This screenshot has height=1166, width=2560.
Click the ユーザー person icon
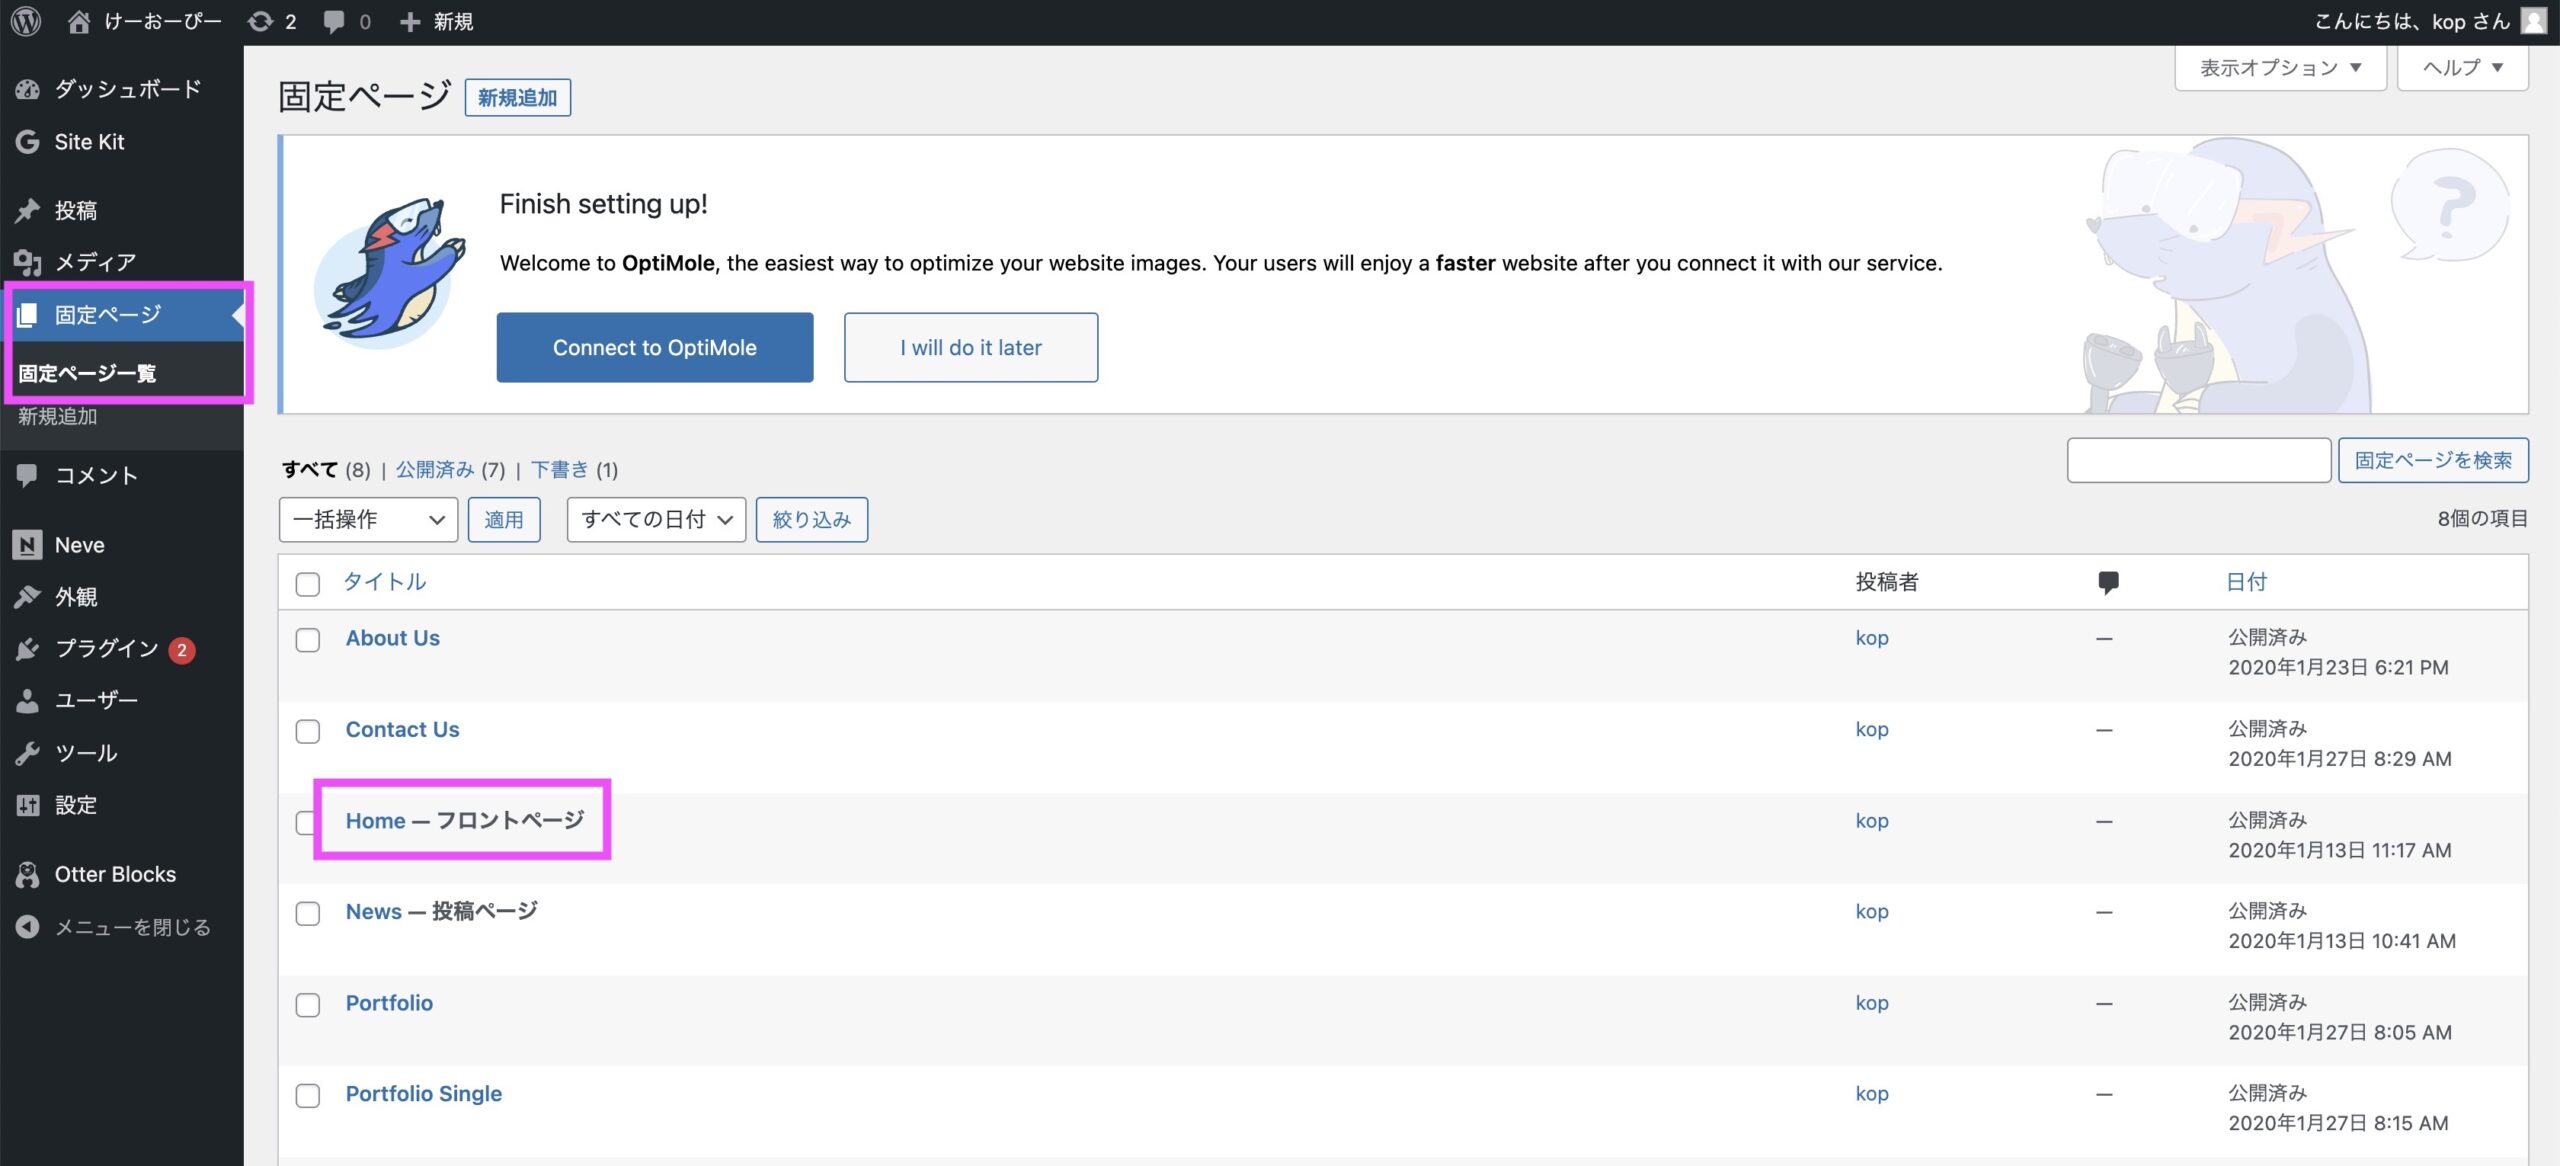click(27, 701)
